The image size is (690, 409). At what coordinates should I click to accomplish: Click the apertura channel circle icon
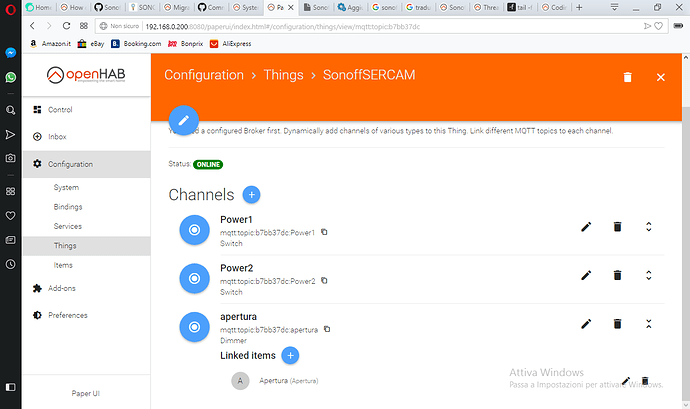point(194,327)
